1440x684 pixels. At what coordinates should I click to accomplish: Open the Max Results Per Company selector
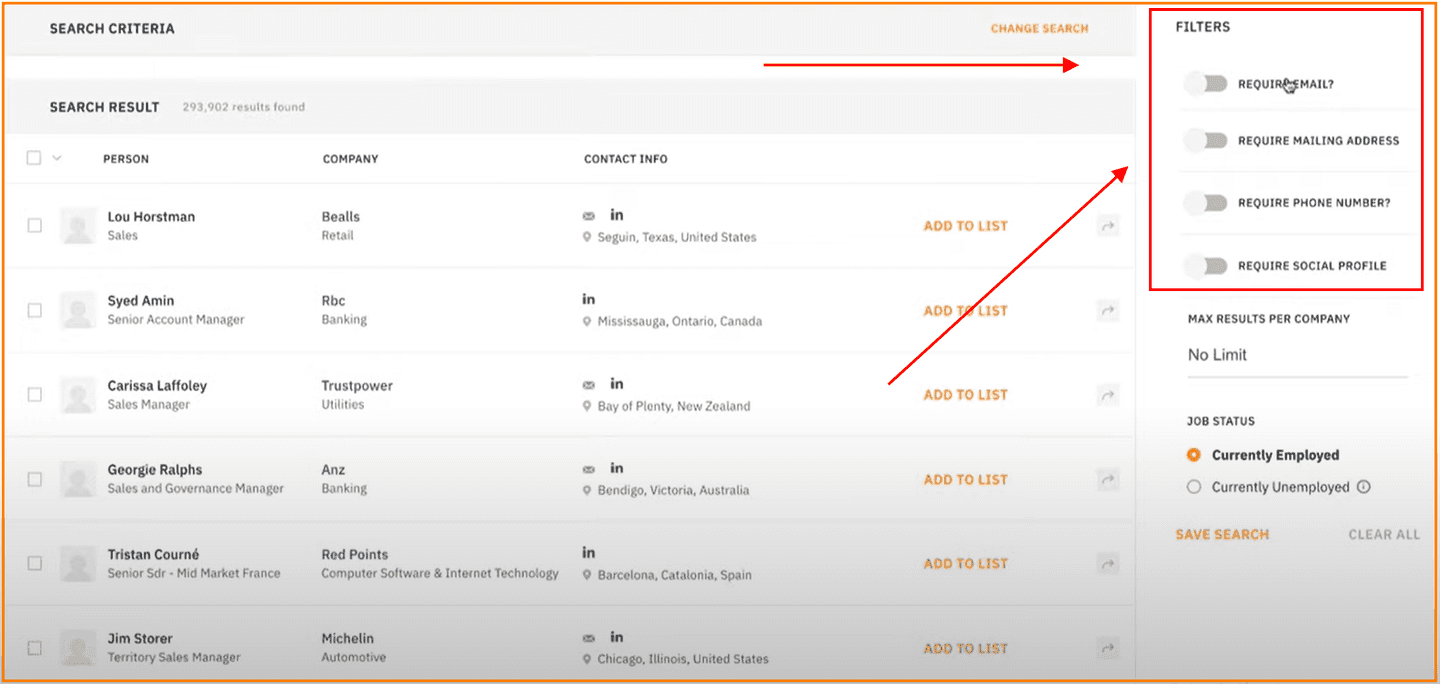pyautogui.click(x=1290, y=355)
